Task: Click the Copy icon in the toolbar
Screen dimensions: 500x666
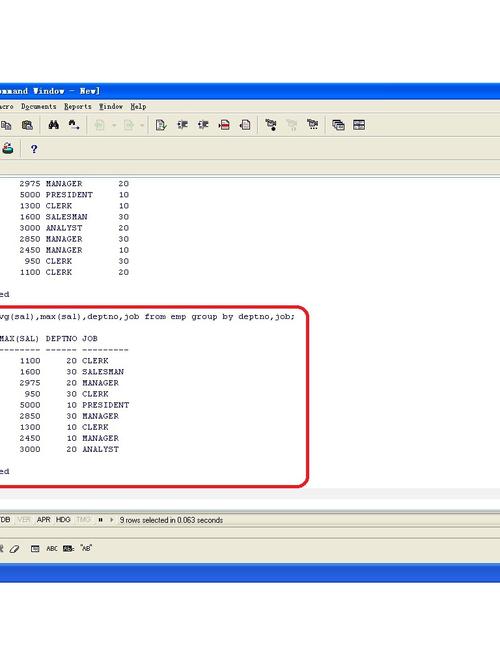Action: (6, 125)
